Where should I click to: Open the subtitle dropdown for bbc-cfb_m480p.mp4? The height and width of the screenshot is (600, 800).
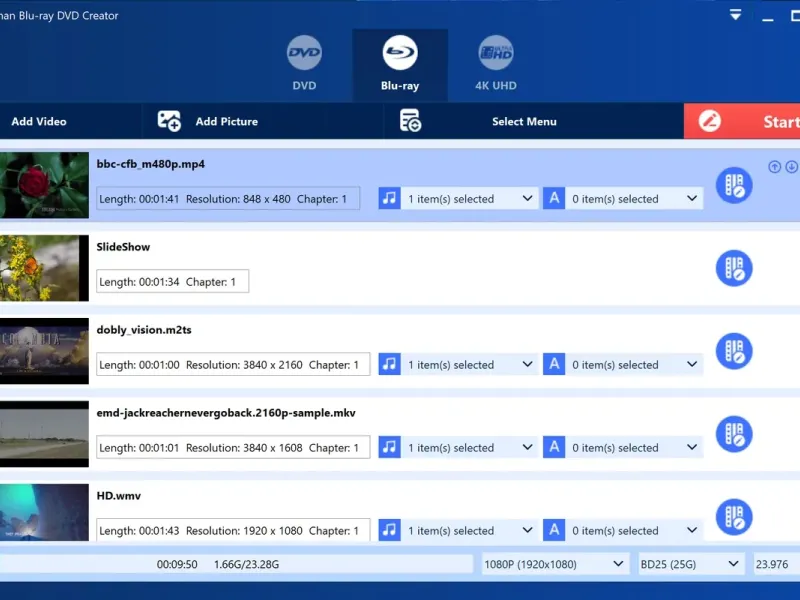[634, 198]
